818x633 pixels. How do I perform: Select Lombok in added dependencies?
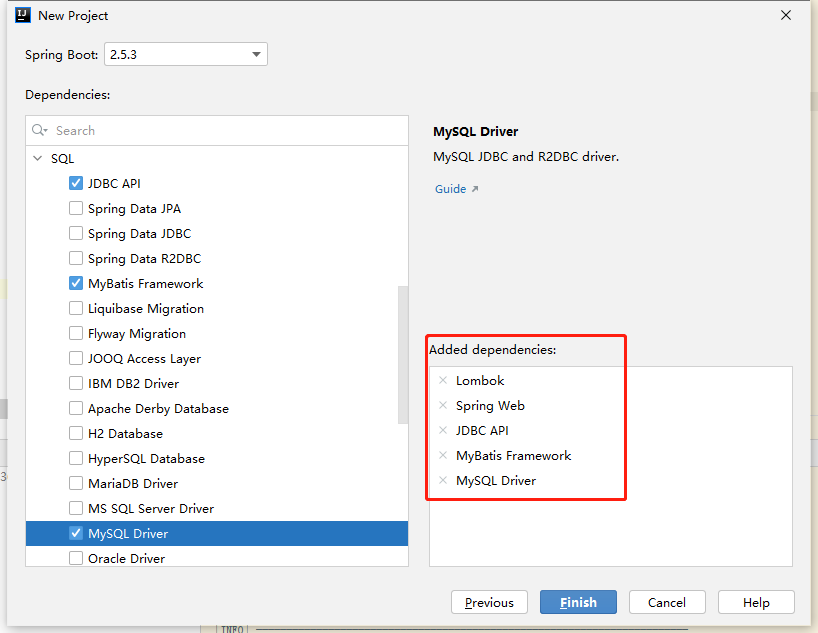coord(480,380)
